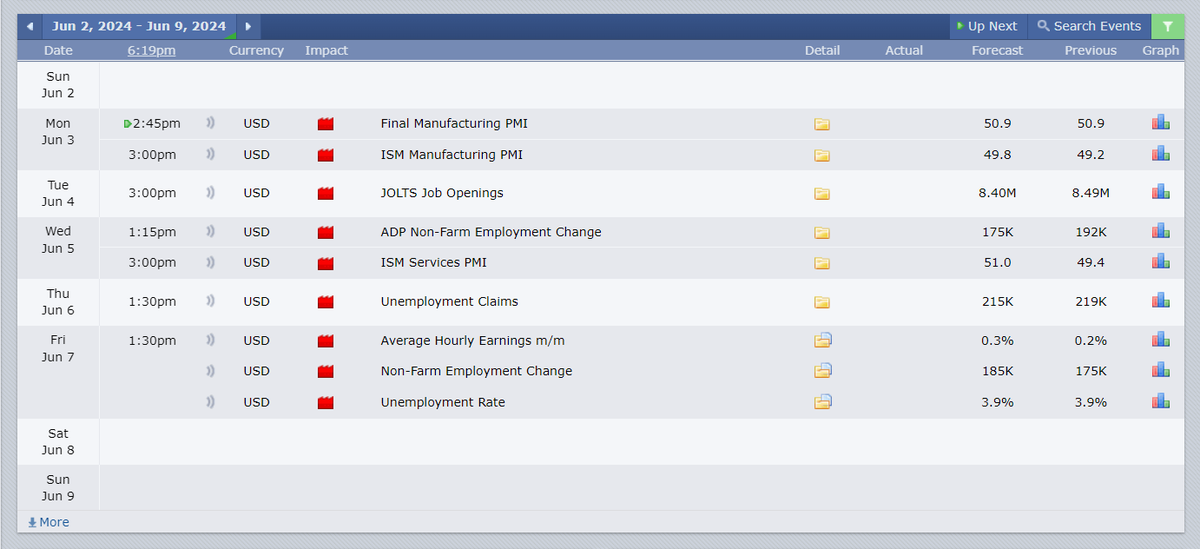This screenshot has height=549, width=1200.
Task: Show graph for Unemployment Claims
Action: (1161, 300)
